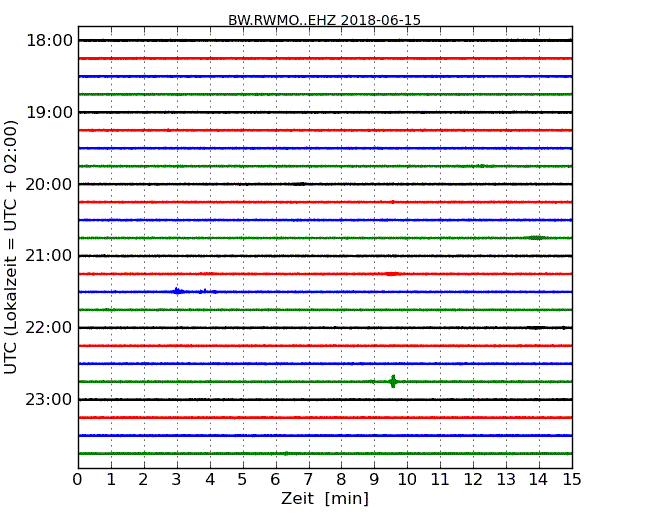
Task: Click the x-axis tick label 0
Action: (x=78, y=480)
